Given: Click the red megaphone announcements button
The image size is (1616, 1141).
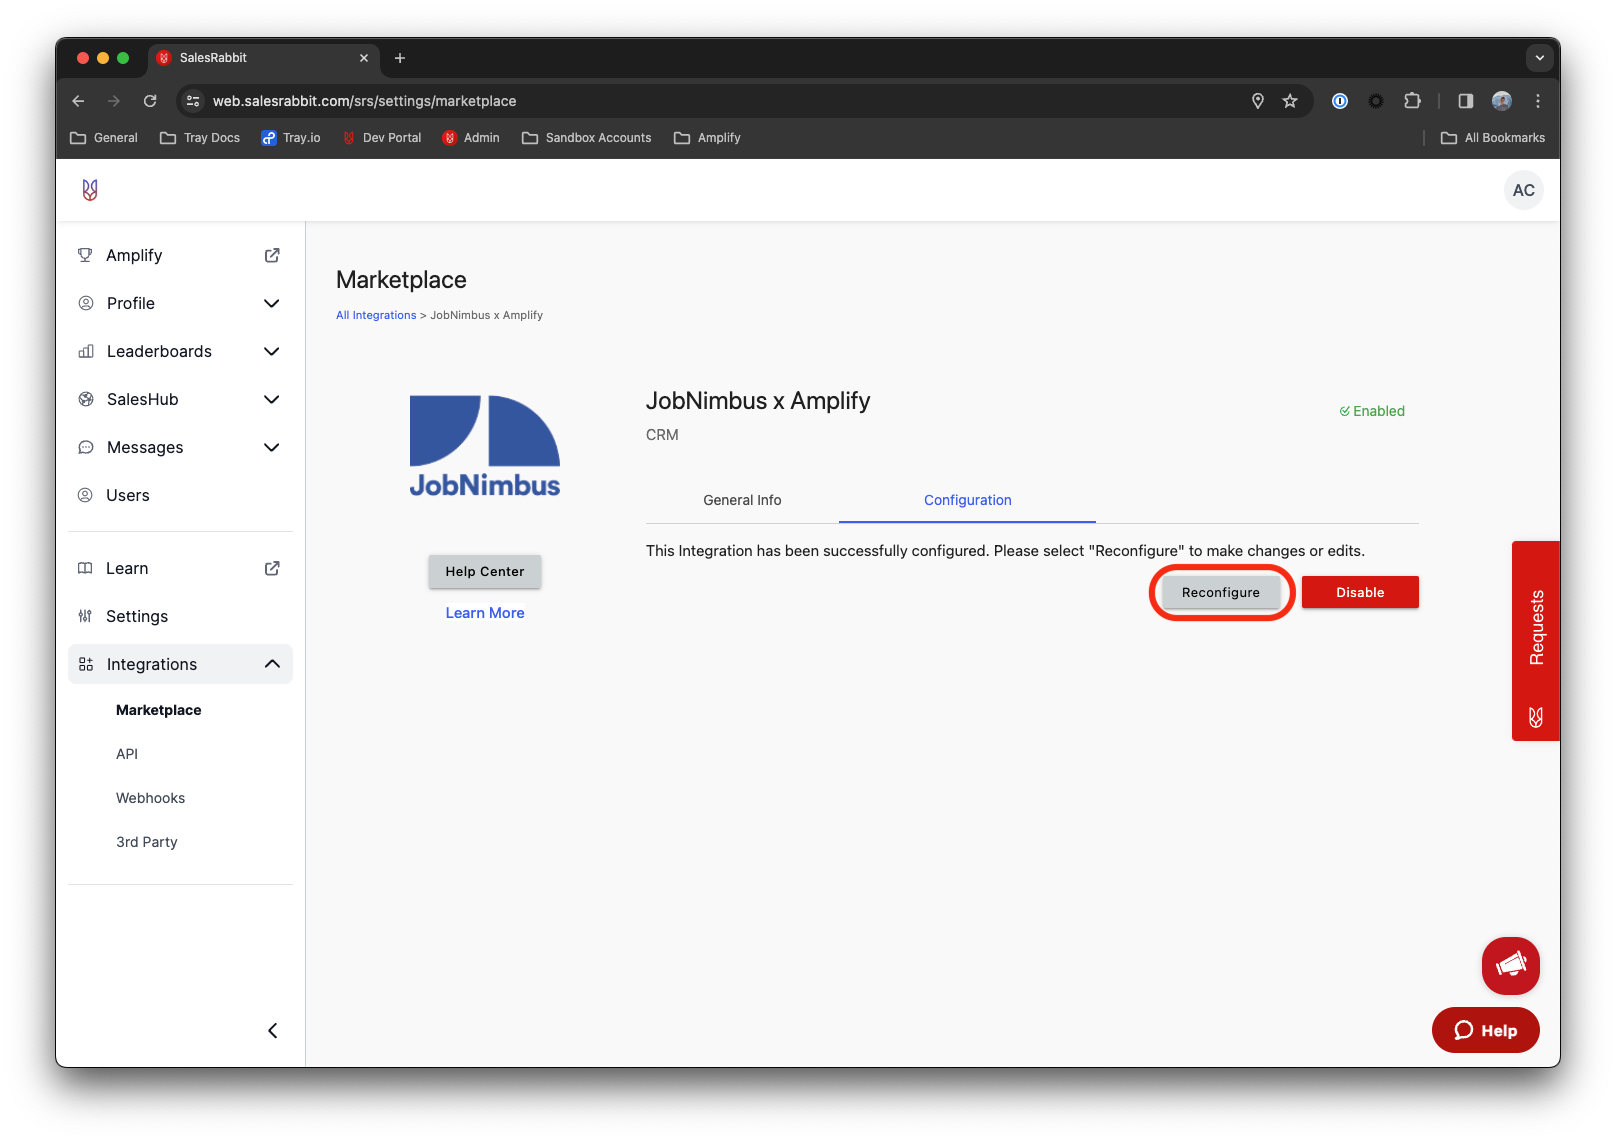Looking at the screenshot, I should (1510, 965).
